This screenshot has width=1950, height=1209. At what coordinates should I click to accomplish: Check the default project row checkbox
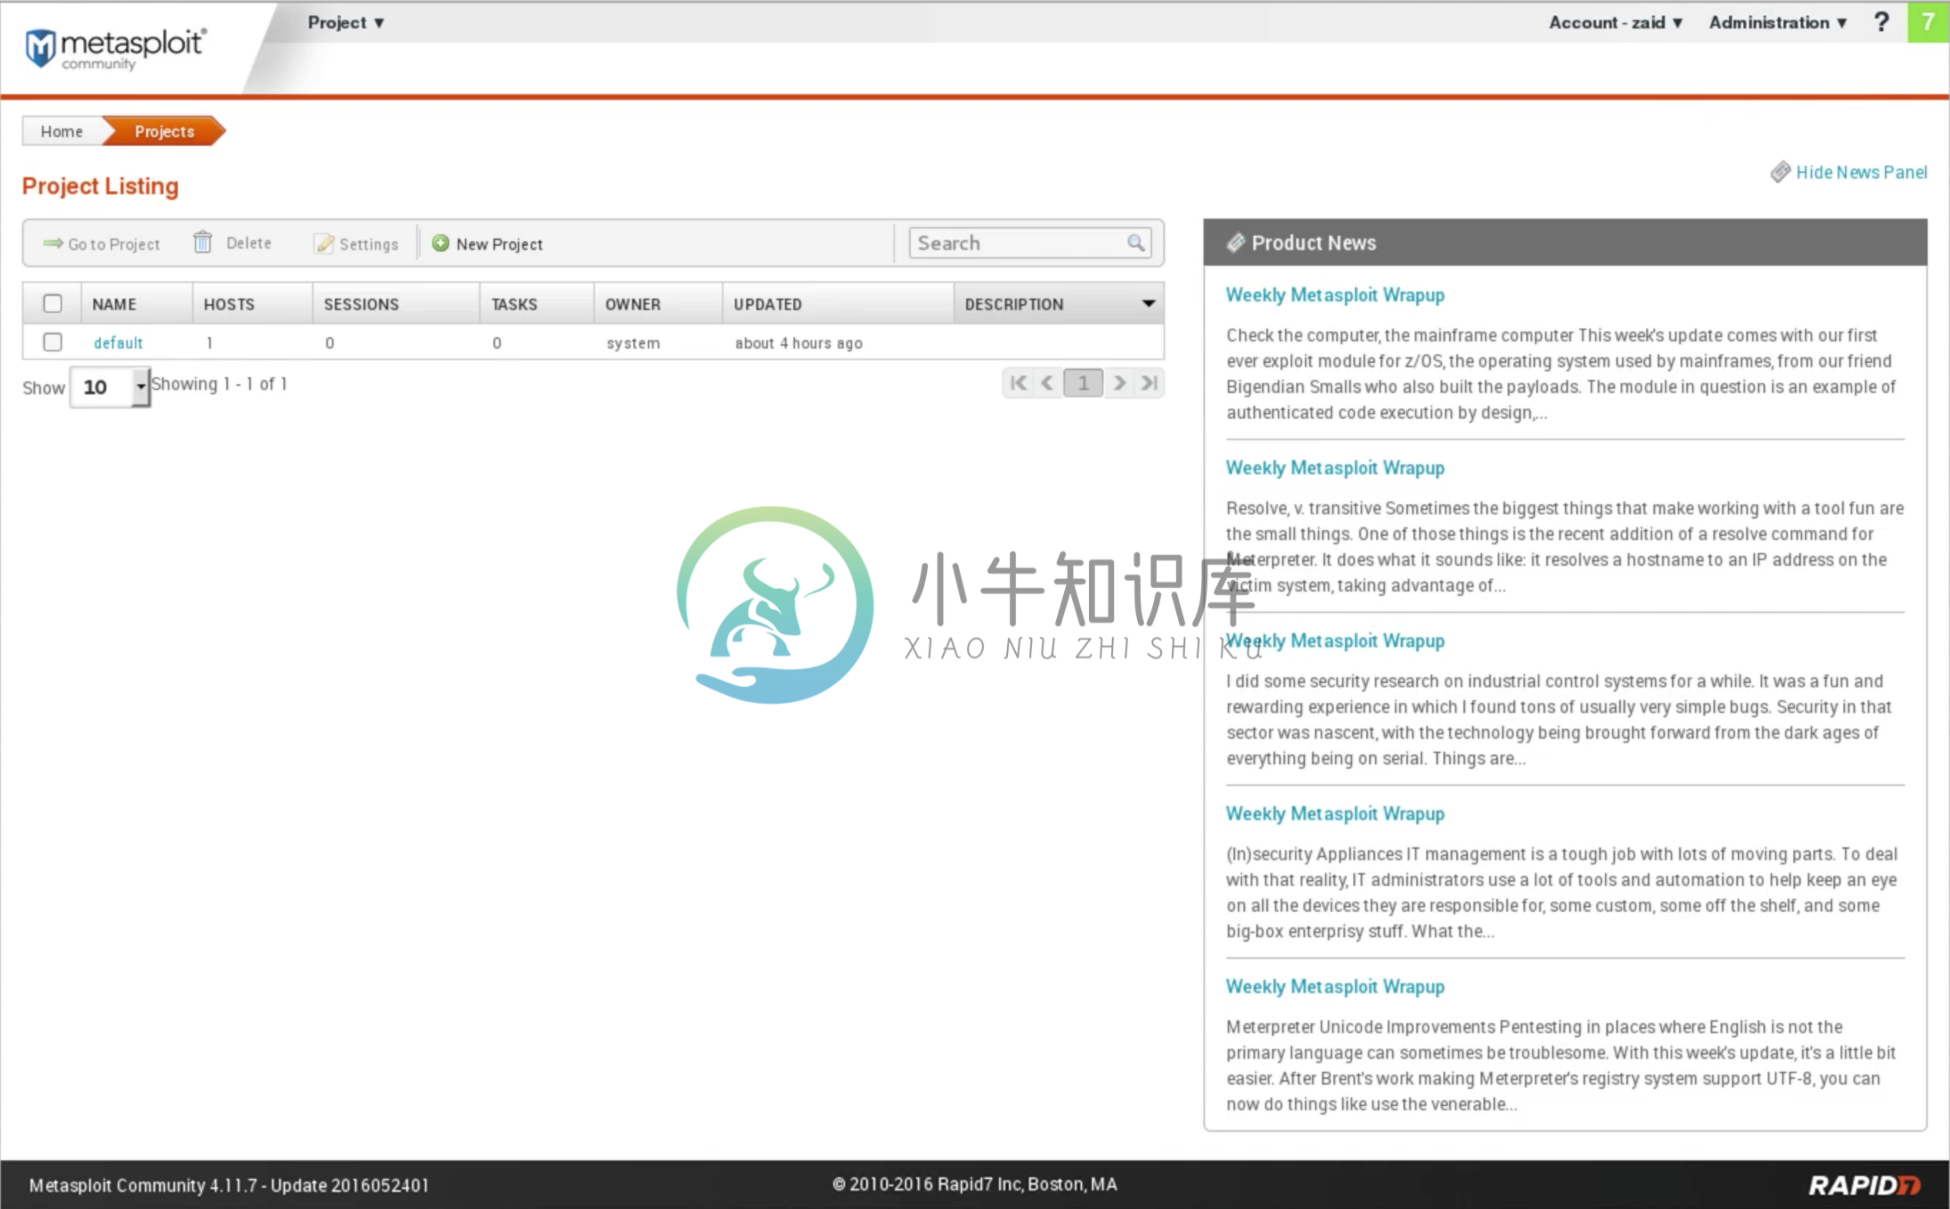pyautogui.click(x=53, y=342)
